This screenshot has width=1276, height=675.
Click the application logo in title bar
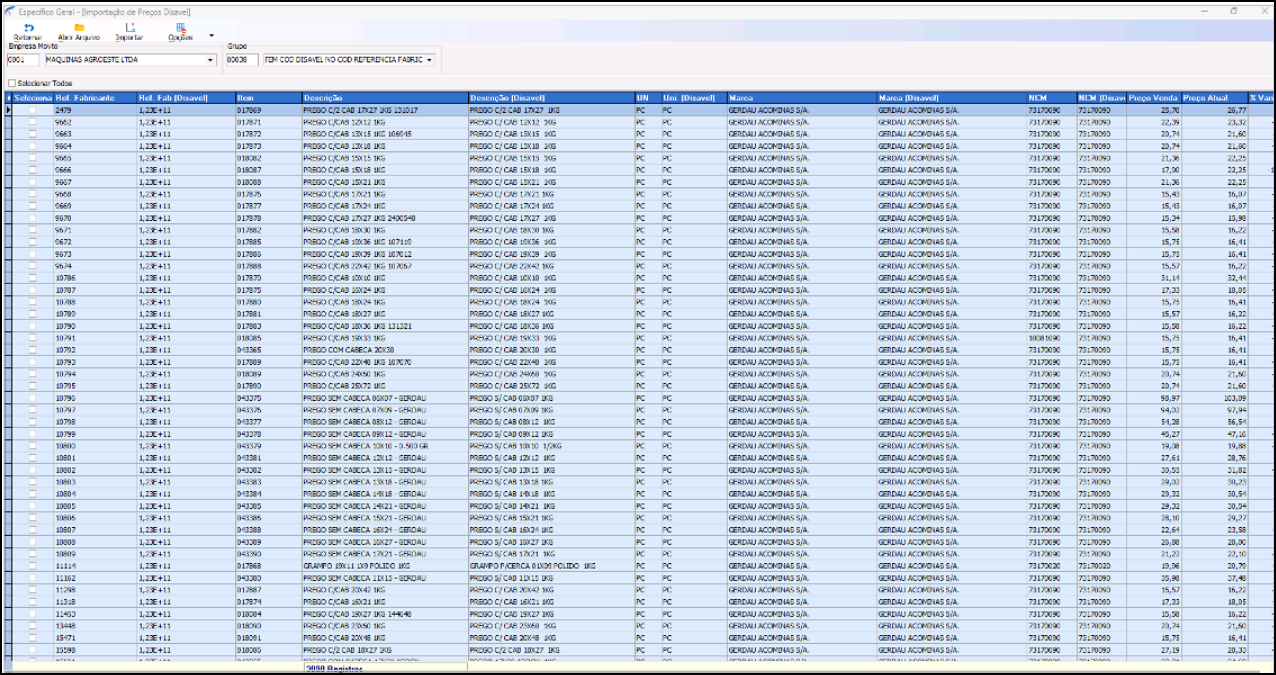pyautogui.click(x=9, y=11)
